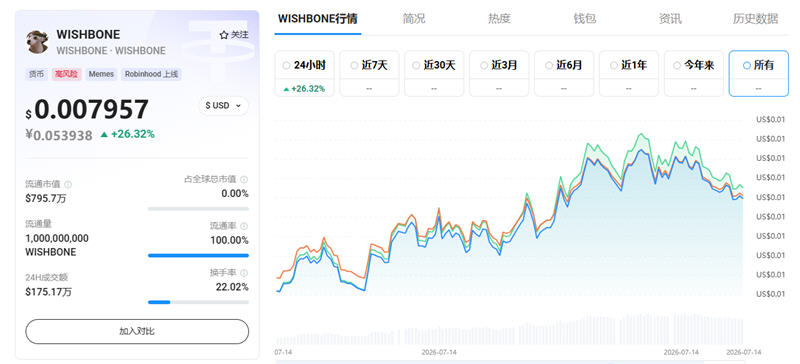Click the star follow icon
The image size is (800, 364).
click(x=223, y=35)
